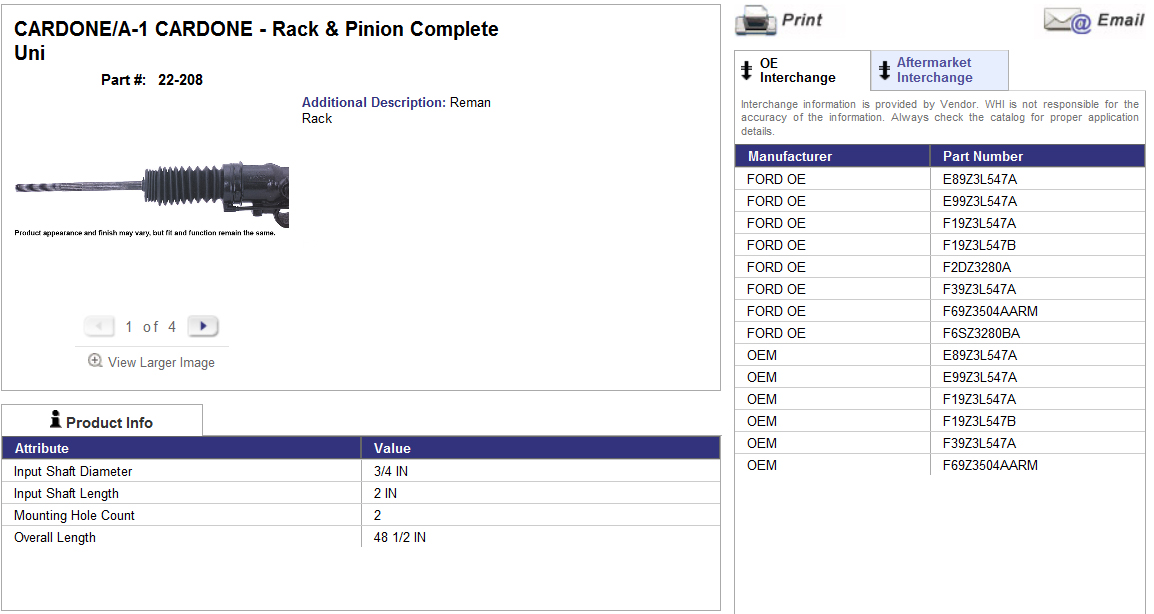This screenshot has width=1154, height=614.
Task: Click the Print text link
Action: (x=802, y=20)
